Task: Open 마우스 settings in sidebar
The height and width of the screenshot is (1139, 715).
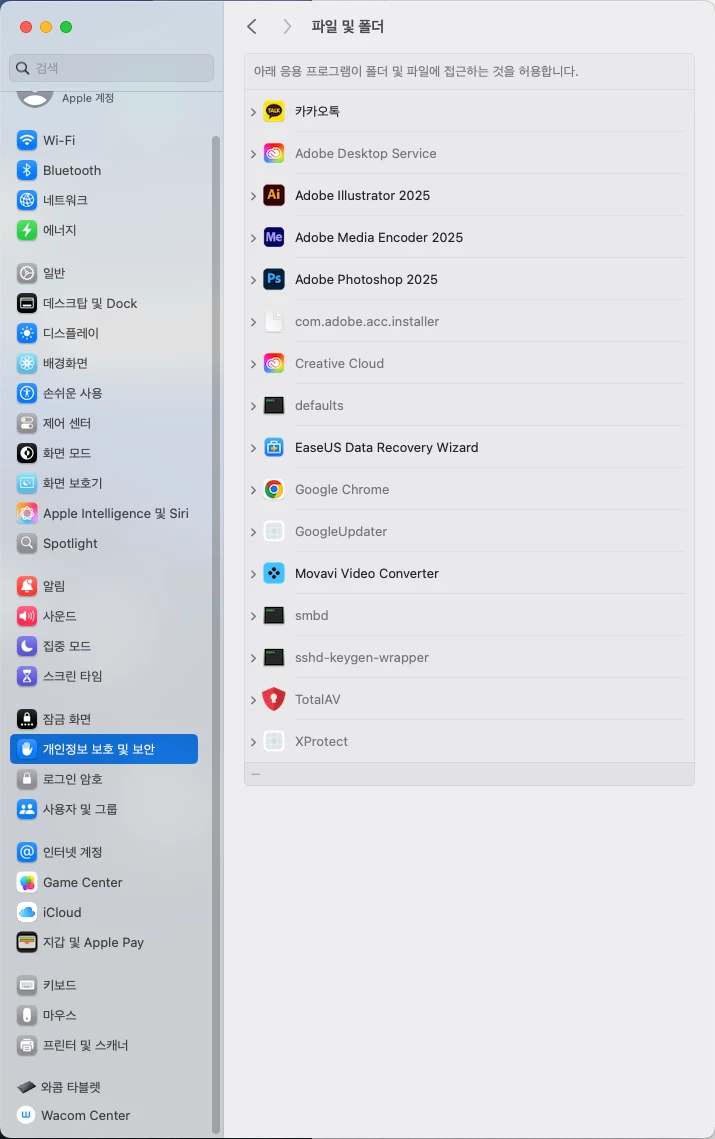Action: point(104,1015)
